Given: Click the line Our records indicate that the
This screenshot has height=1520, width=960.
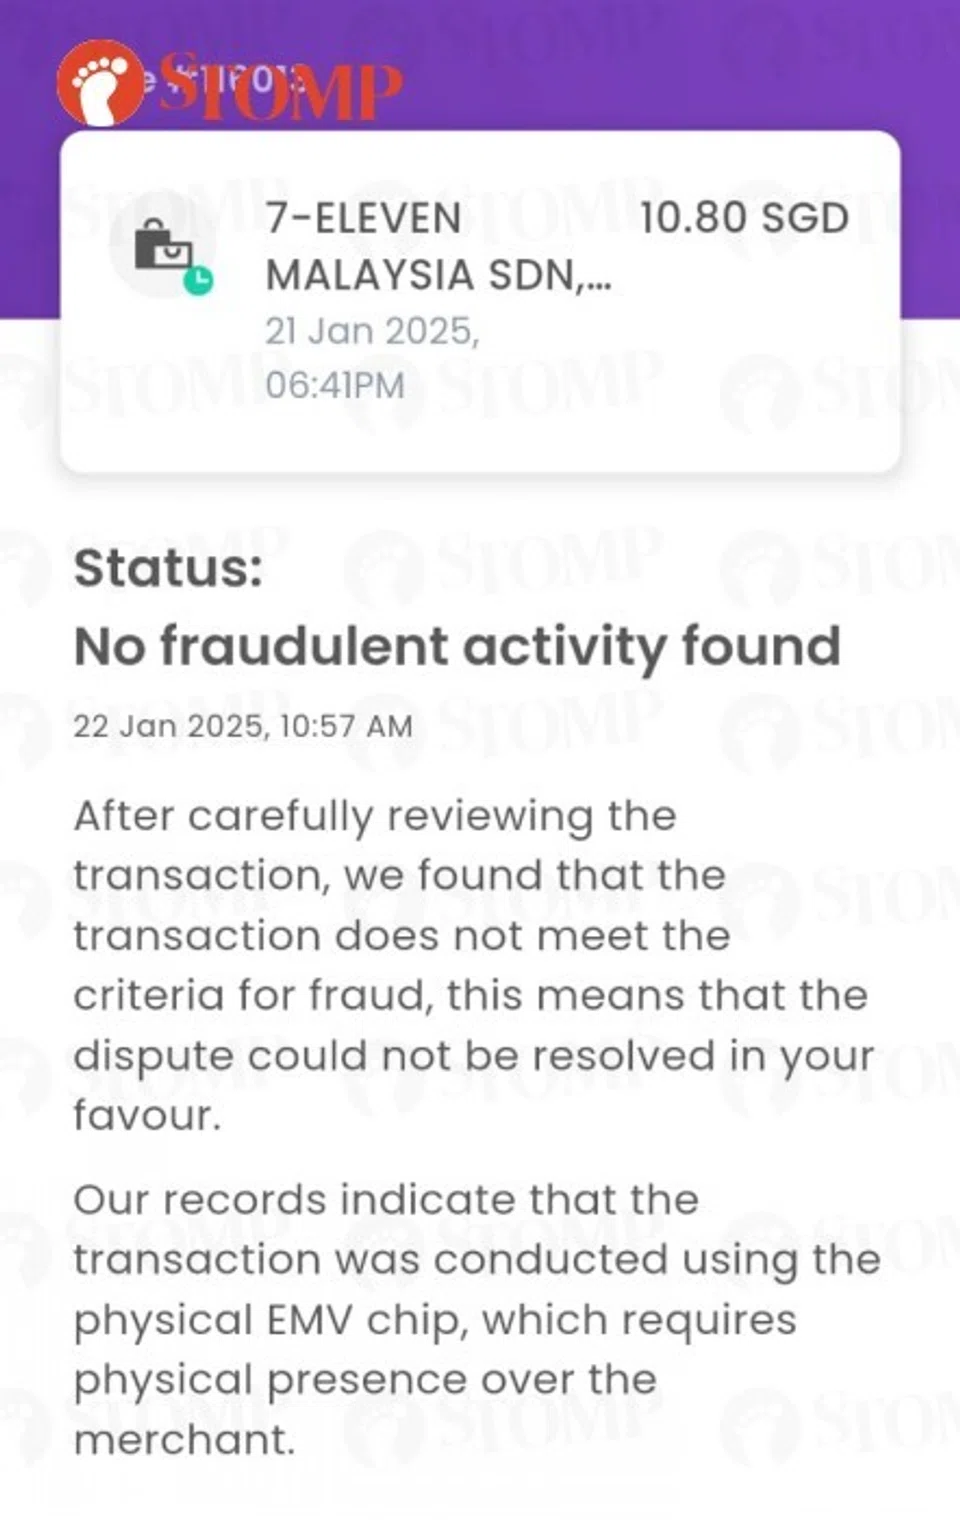Looking at the screenshot, I should (386, 1199).
